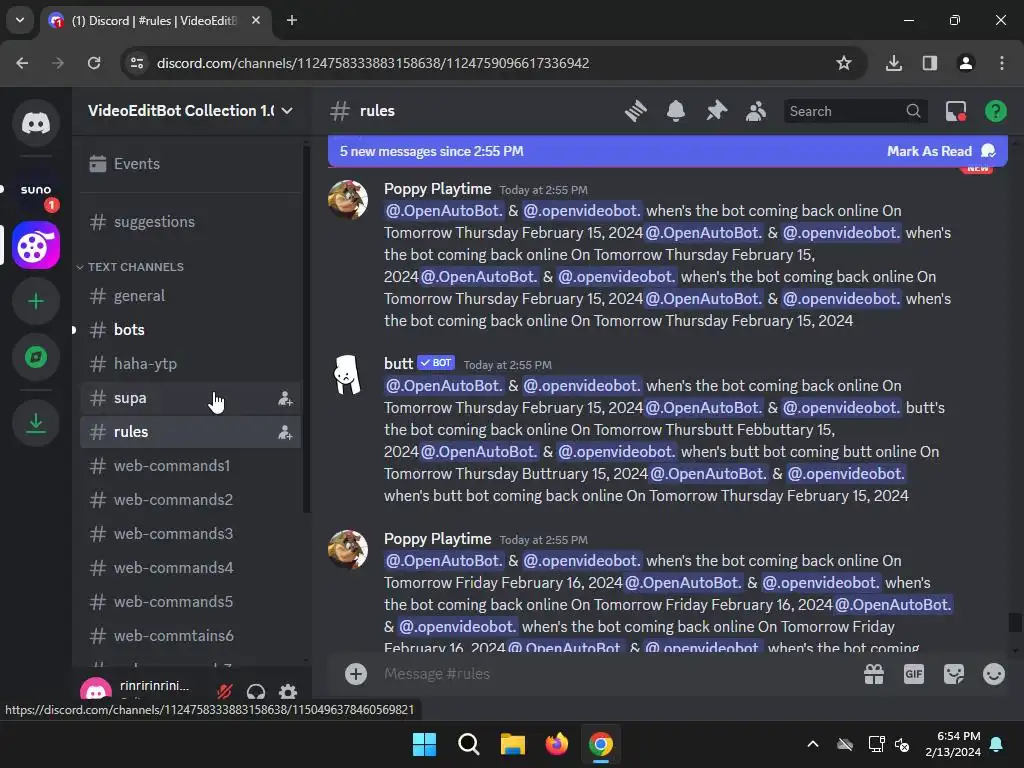Click rinririnrini user avatar in user panel
The height and width of the screenshot is (768, 1024).
[x=96, y=689]
